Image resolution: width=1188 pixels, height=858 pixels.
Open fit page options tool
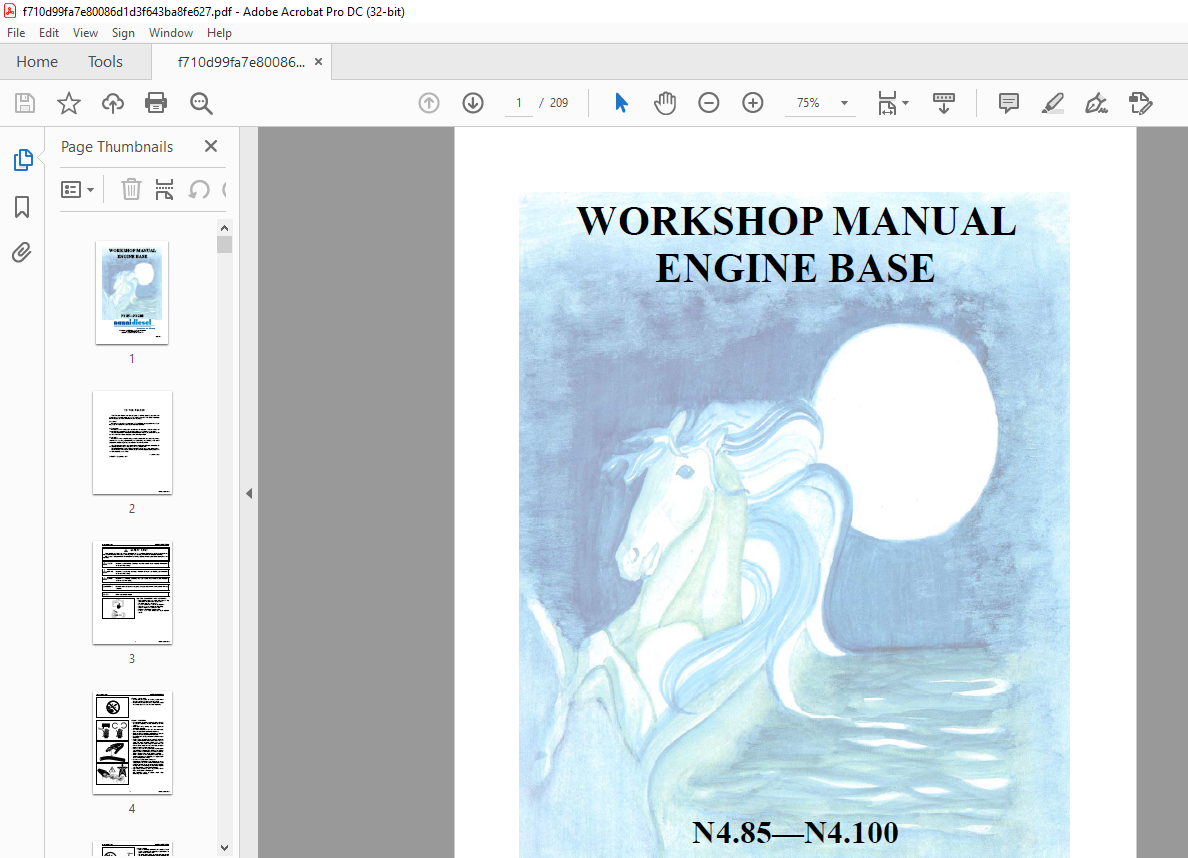[x=887, y=103]
